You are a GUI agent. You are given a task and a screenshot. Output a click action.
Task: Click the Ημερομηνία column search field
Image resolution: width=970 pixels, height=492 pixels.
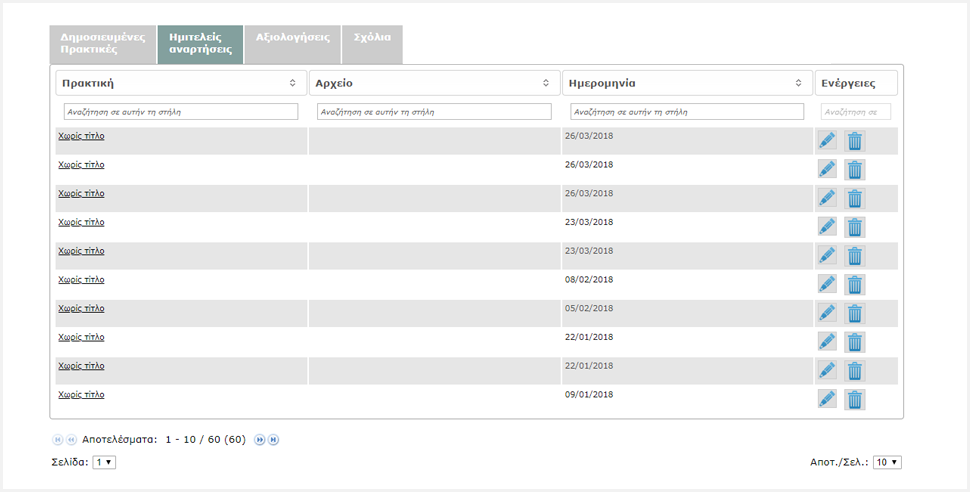tap(687, 112)
